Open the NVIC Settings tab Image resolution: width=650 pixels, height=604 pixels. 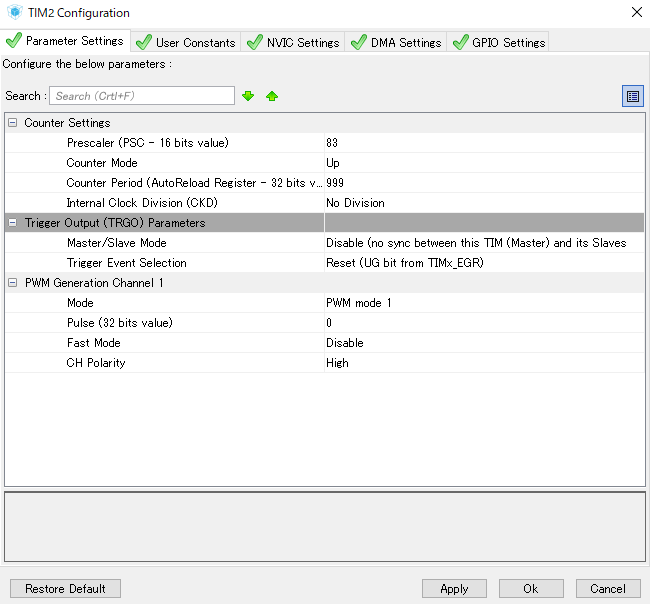tap(293, 42)
